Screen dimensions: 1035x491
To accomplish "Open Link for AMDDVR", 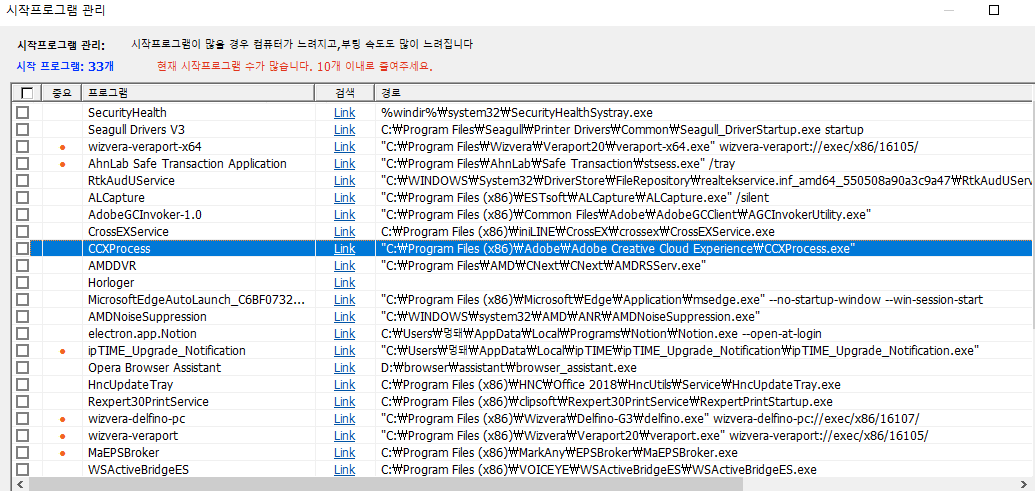I will click(345, 266).
